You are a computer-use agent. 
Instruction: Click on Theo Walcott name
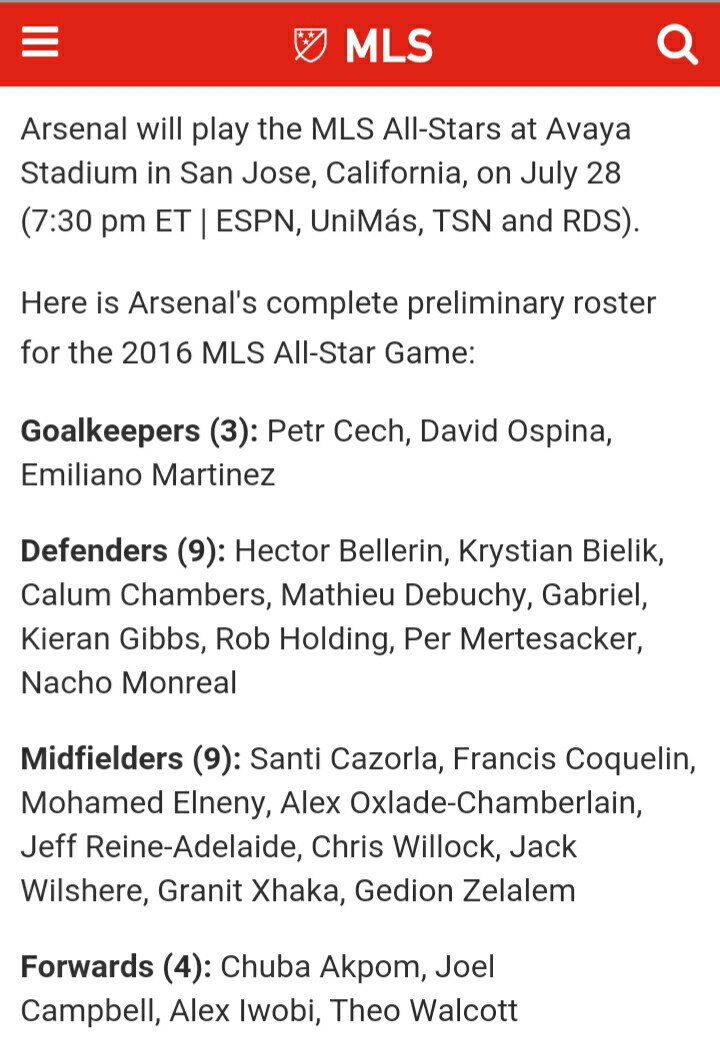tap(424, 1011)
